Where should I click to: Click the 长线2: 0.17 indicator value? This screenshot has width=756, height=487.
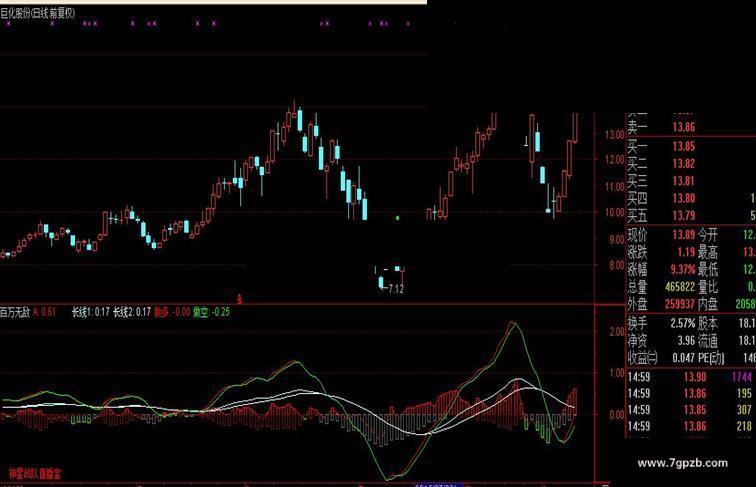(x=132, y=312)
